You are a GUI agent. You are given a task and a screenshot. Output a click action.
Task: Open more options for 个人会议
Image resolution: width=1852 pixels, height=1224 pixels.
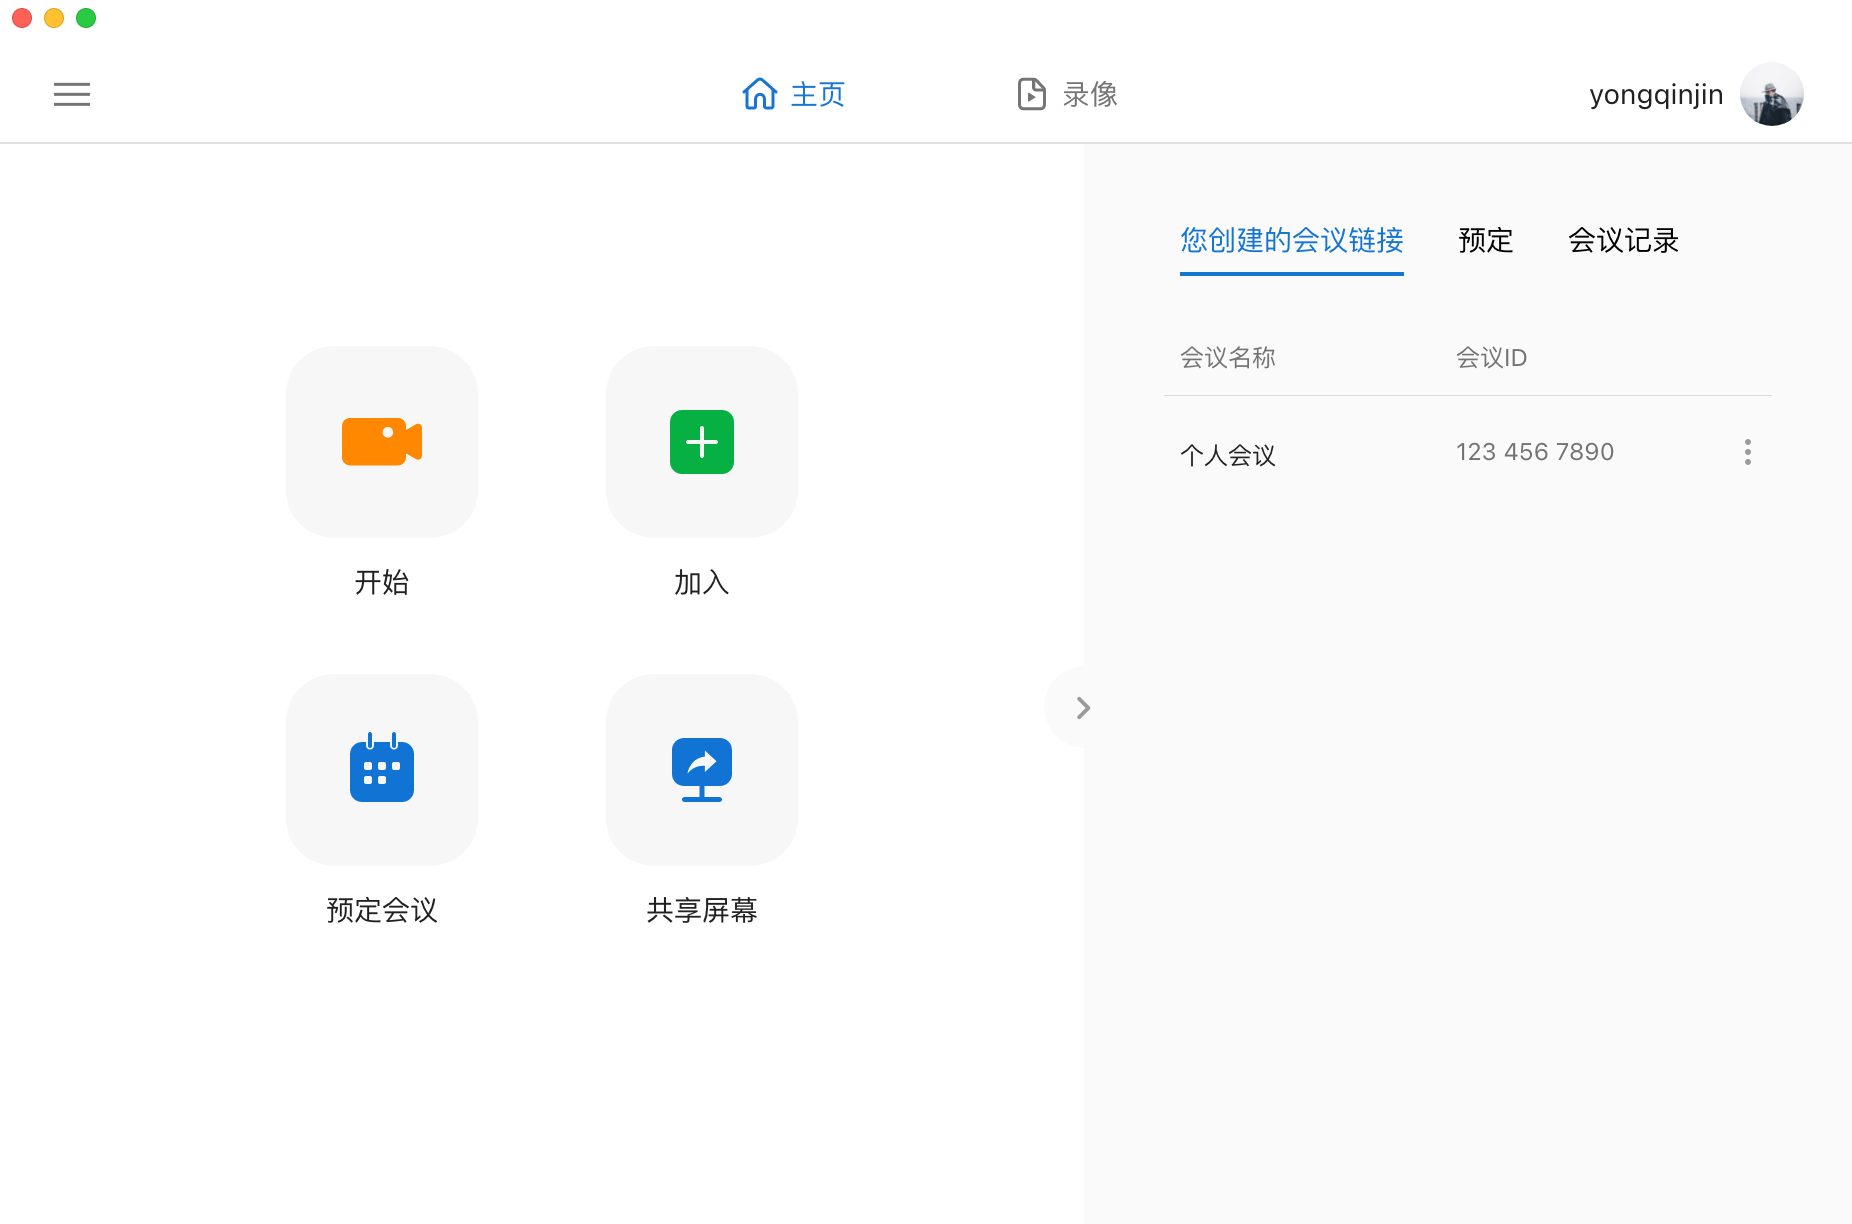pos(1747,452)
